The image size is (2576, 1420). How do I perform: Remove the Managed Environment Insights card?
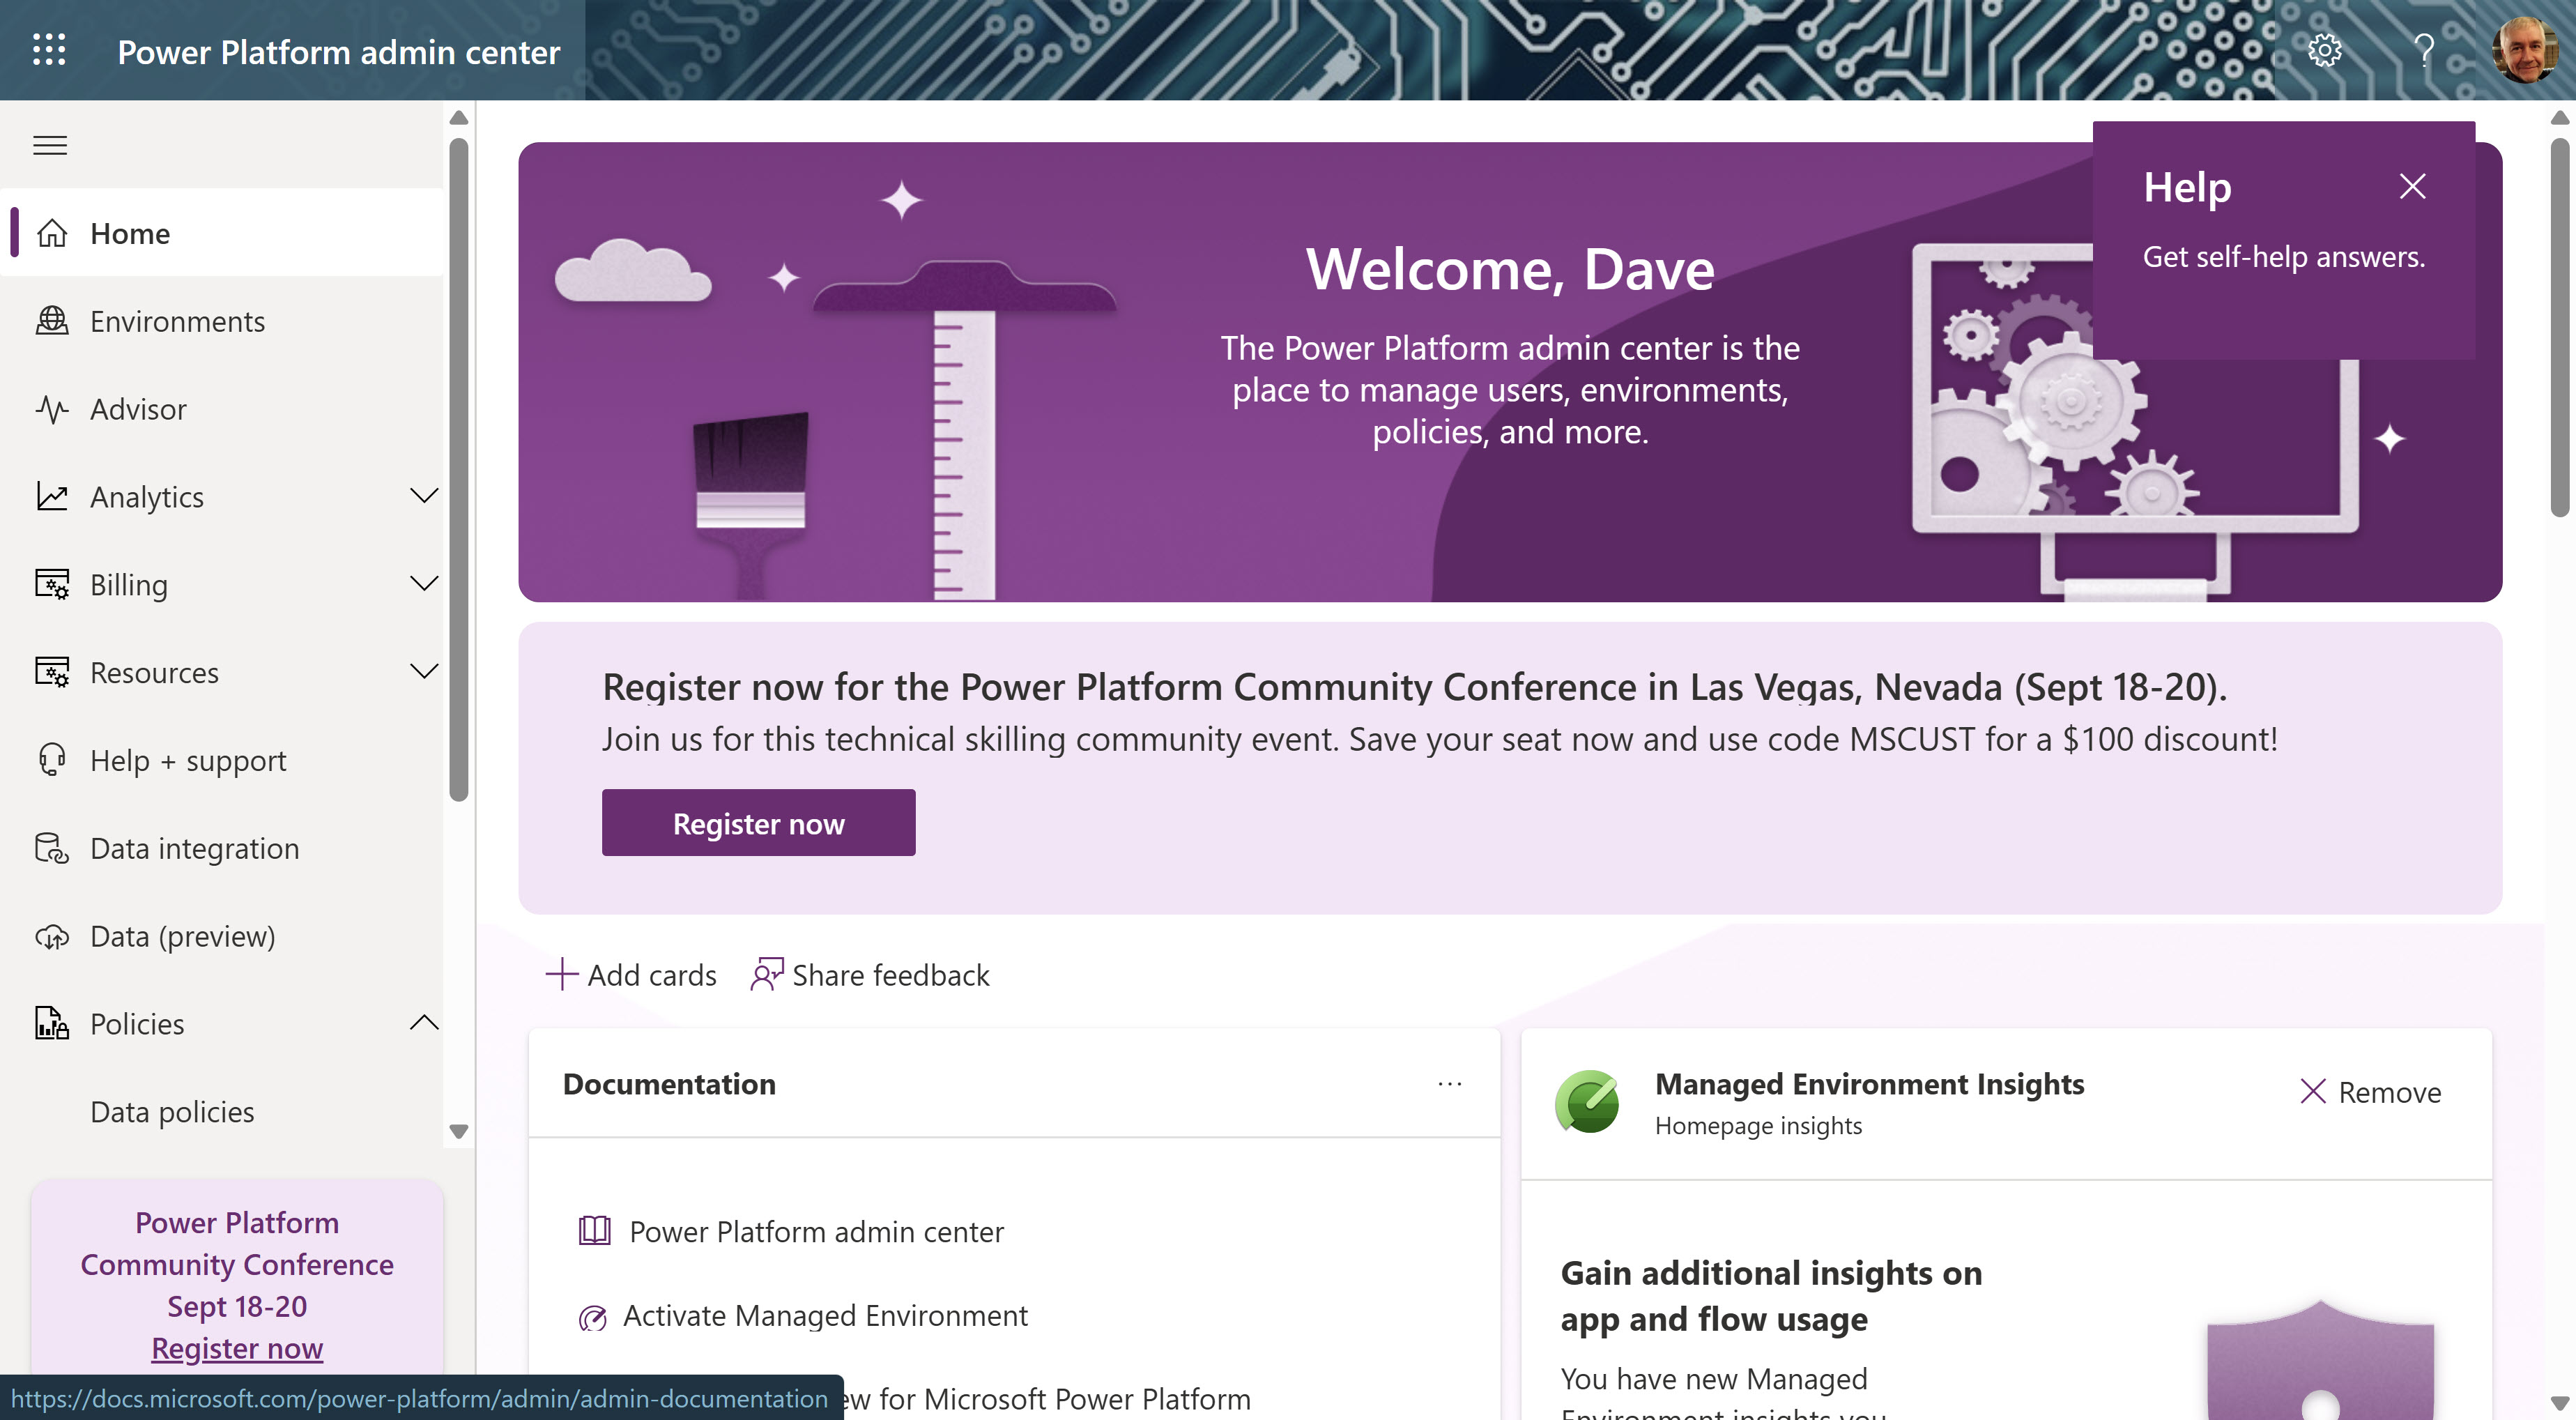(x=2370, y=1092)
